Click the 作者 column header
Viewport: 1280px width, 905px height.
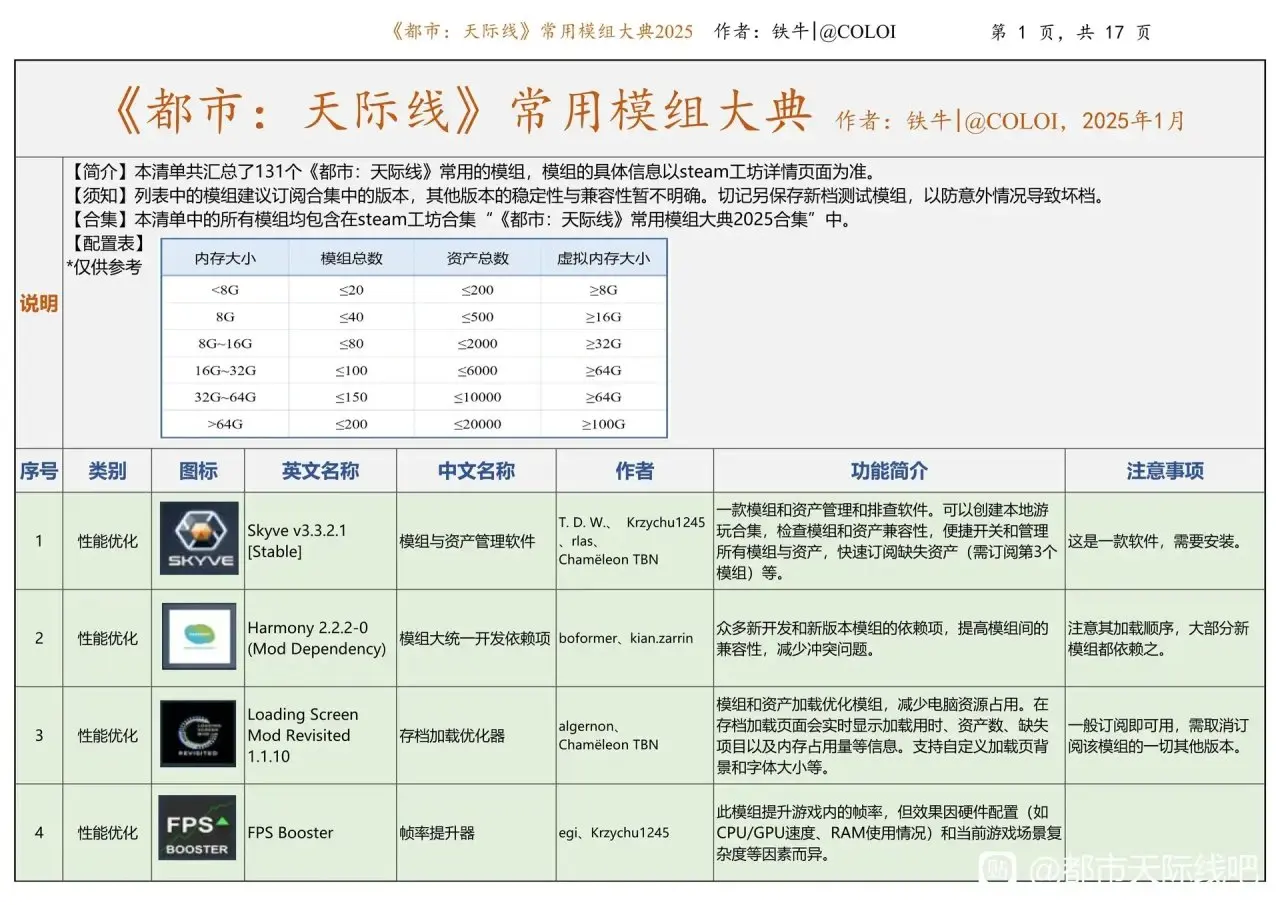point(634,471)
